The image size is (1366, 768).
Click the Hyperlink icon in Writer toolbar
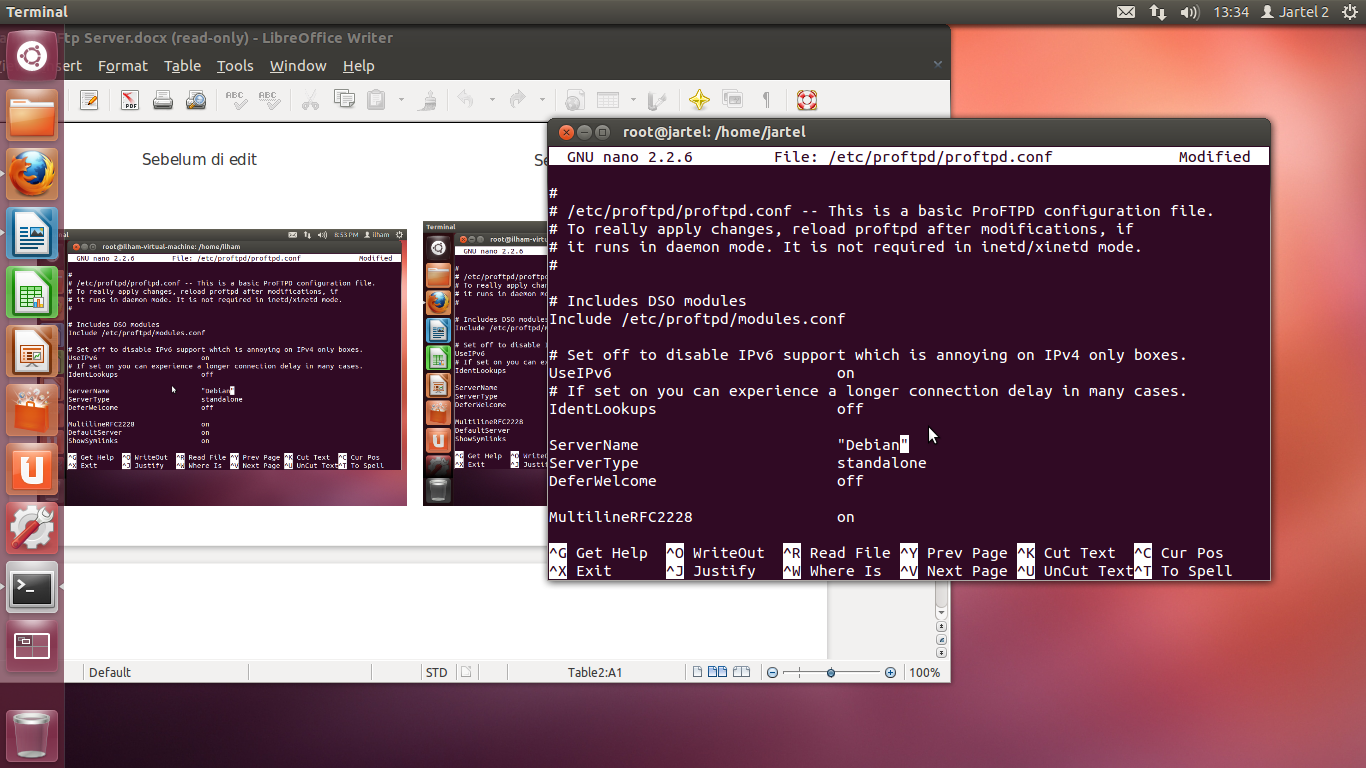tap(574, 100)
